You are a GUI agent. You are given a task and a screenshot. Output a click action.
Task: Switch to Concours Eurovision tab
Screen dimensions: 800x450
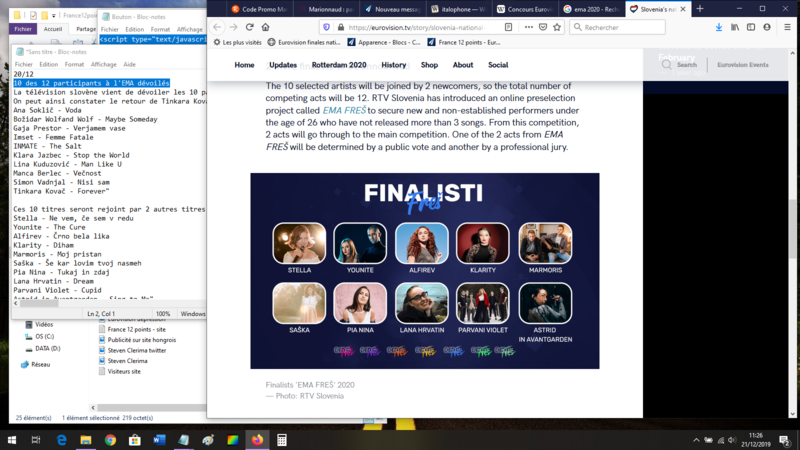click(x=524, y=9)
